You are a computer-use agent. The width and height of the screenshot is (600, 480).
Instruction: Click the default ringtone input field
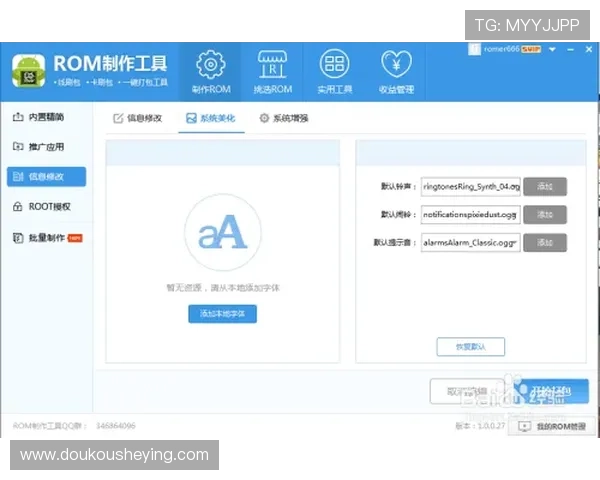[471, 186]
